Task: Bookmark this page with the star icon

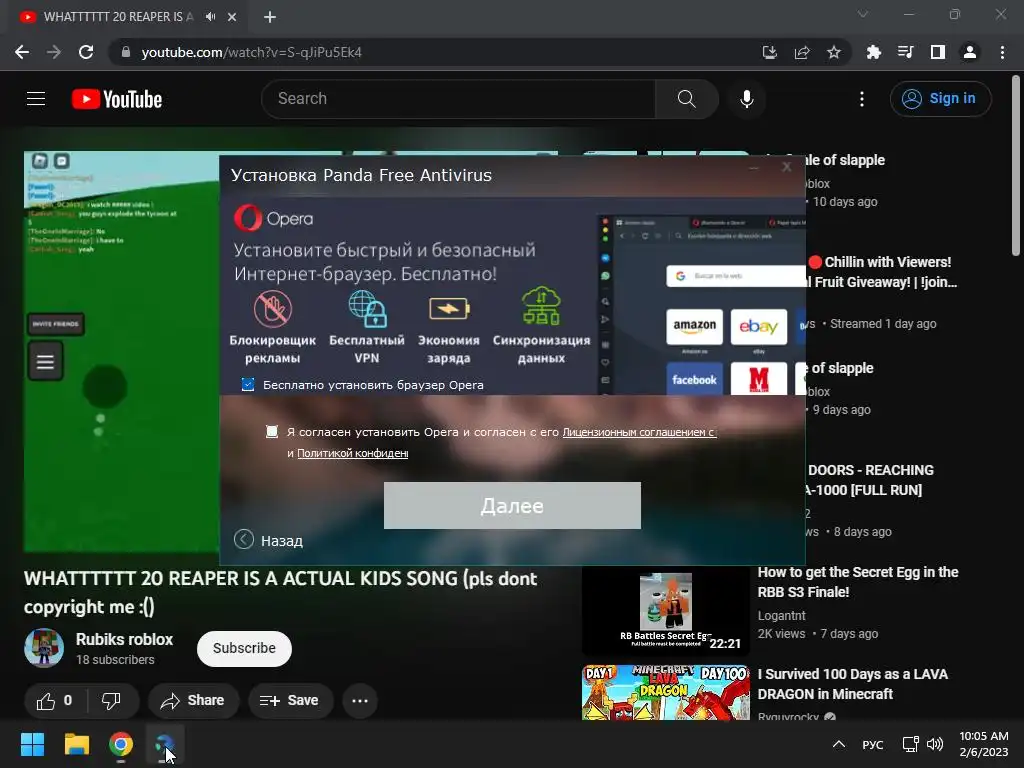Action: [x=834, y=52]
